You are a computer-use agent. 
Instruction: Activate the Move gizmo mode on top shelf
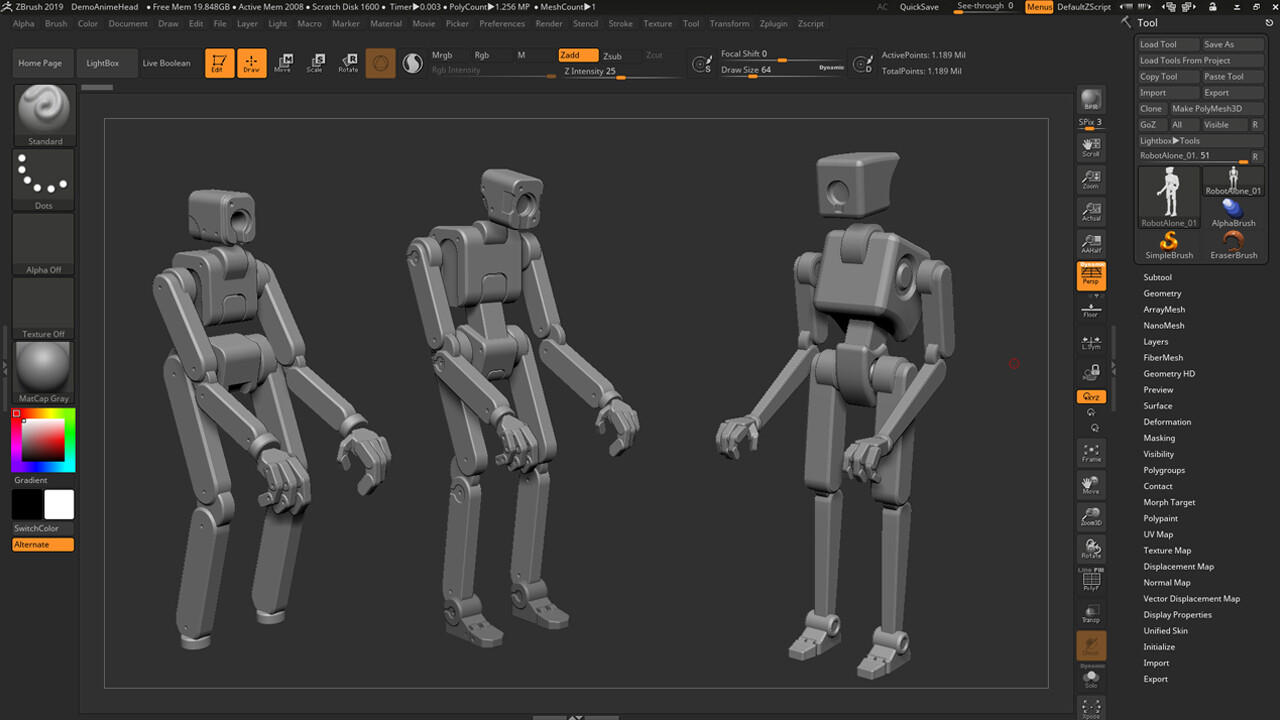point(284,62)
